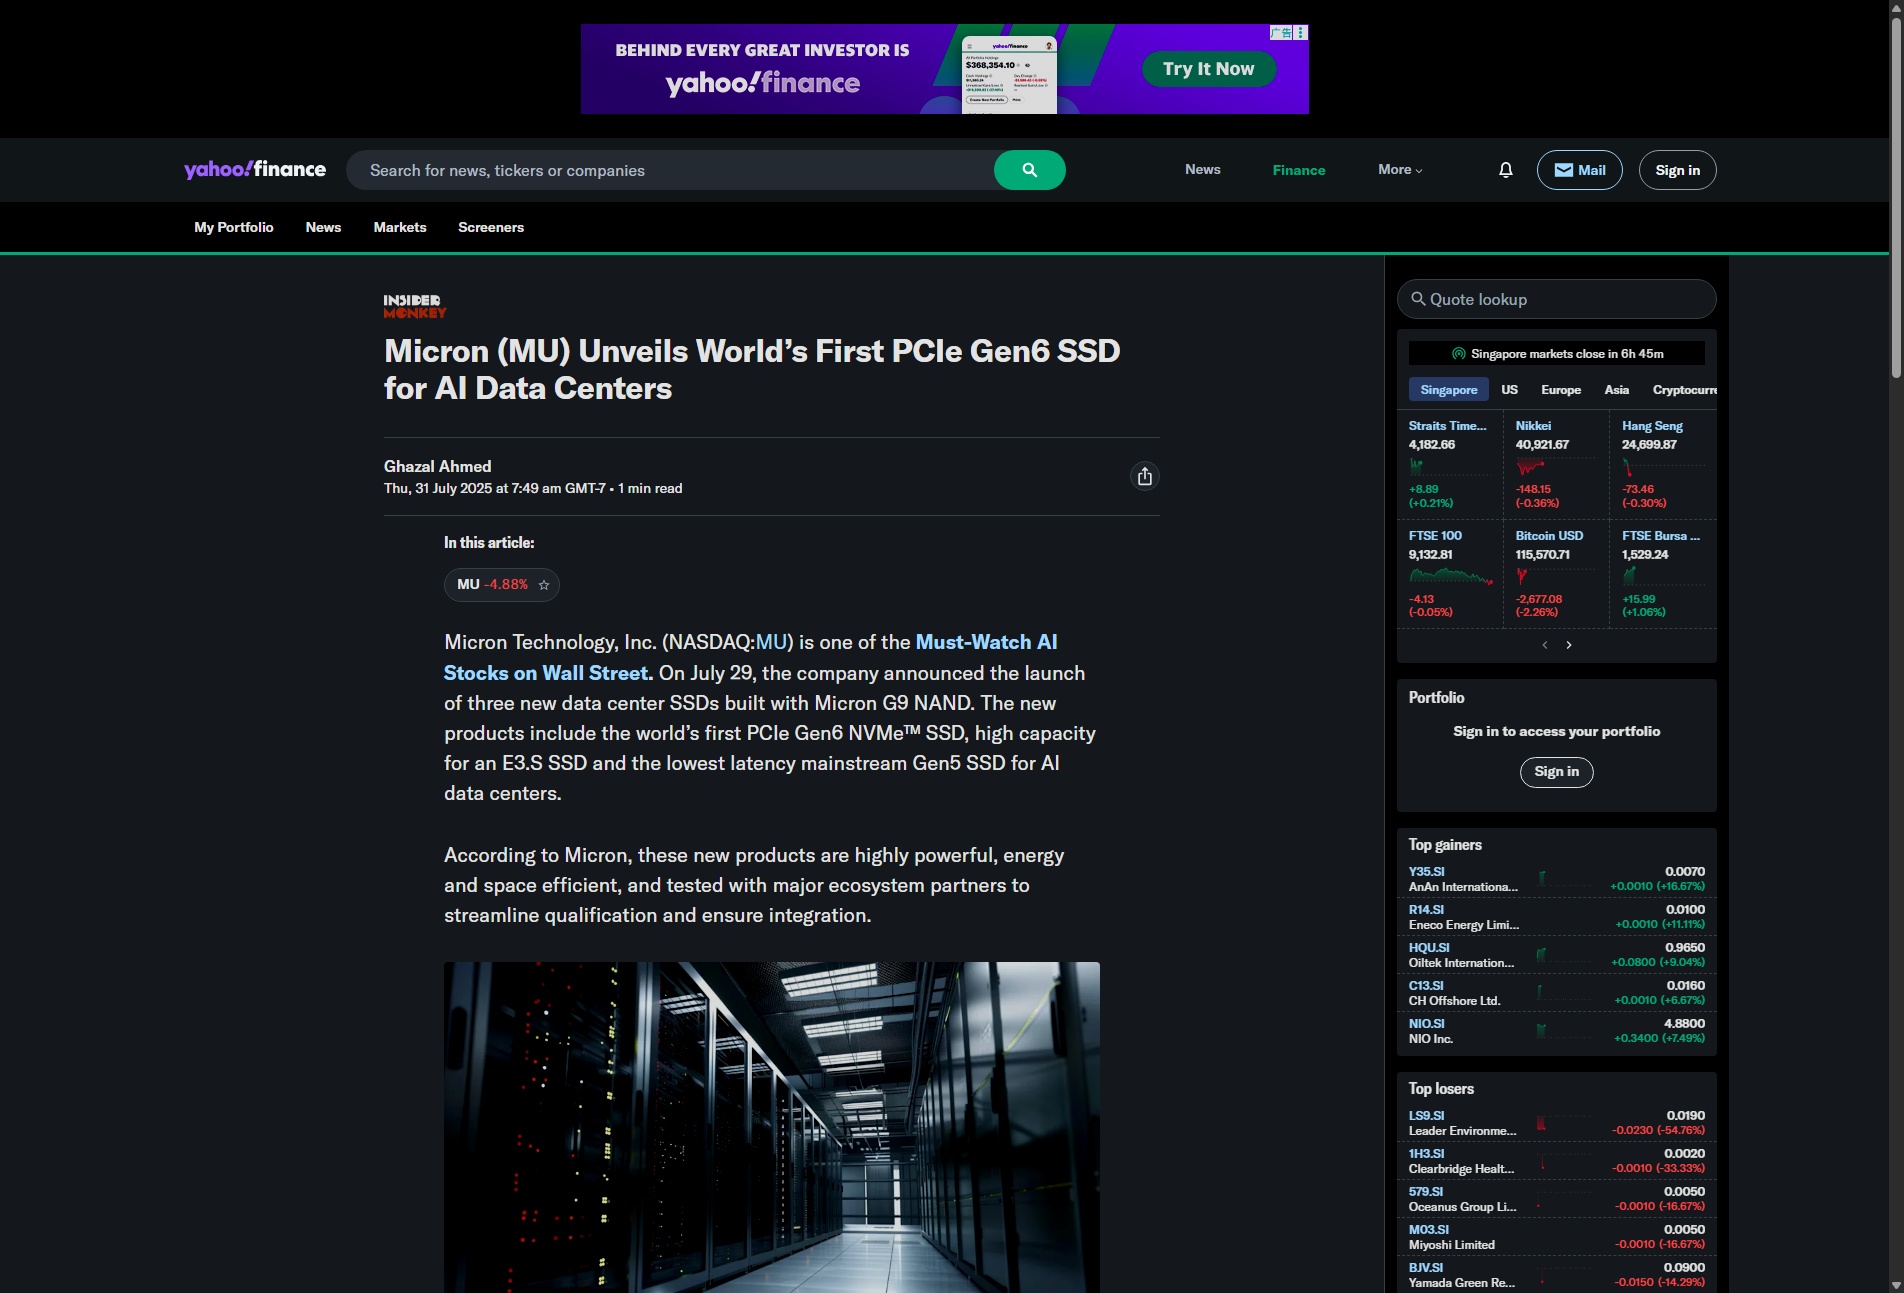1904x1293 pixels.
Task: Click the Top losers heading
Action: 1441,1089
